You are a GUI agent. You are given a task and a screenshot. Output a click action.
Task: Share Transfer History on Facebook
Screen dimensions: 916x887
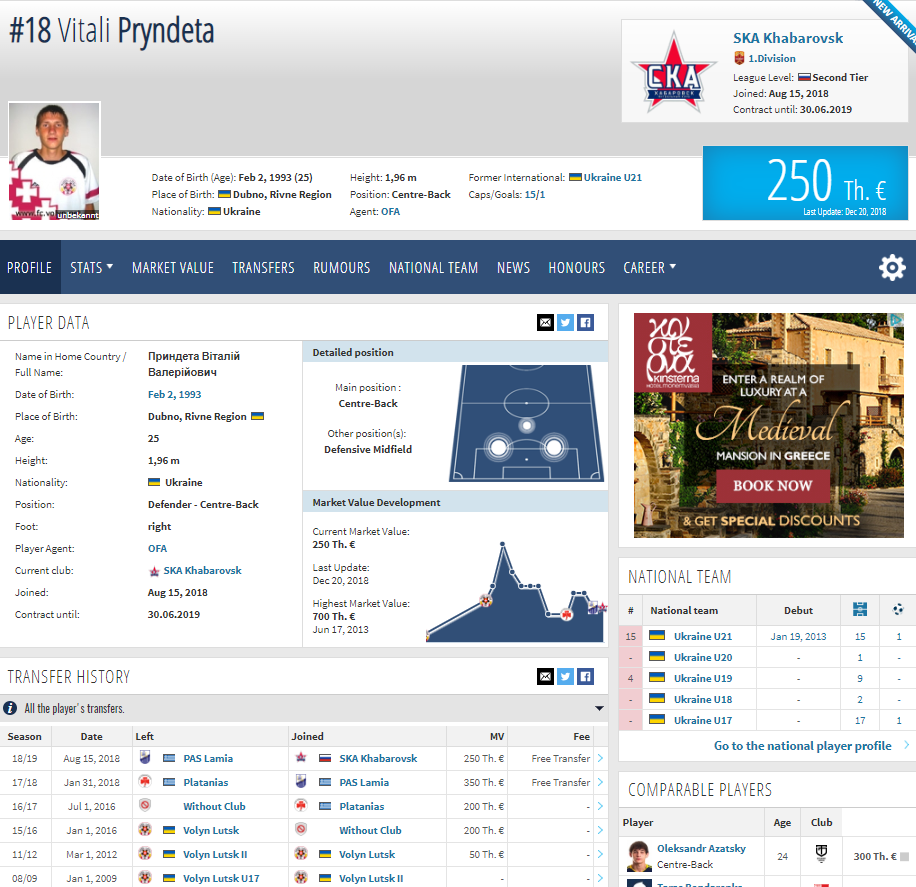[x=585, y=677]
